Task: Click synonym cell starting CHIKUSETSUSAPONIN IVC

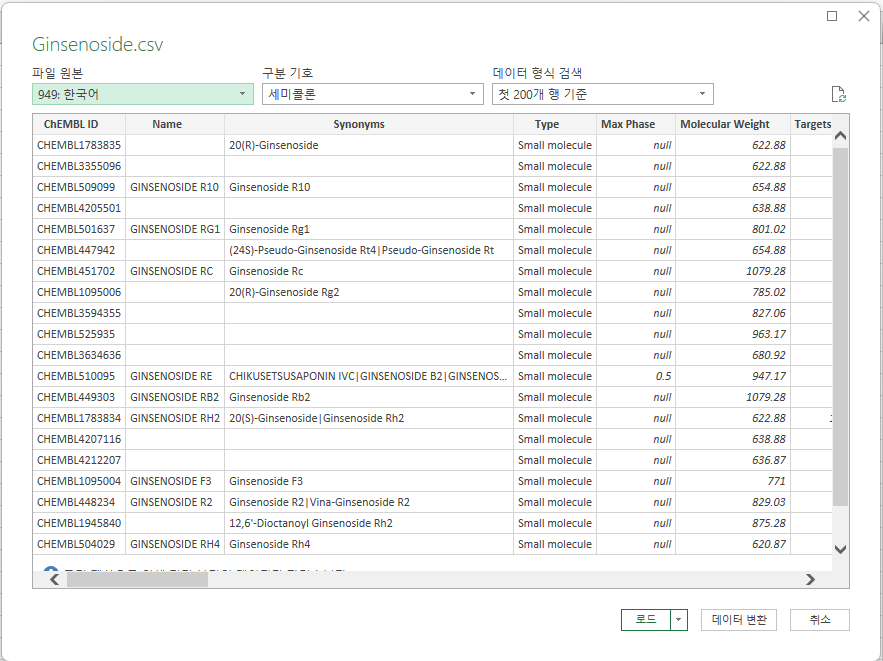Action: [369, 376]
